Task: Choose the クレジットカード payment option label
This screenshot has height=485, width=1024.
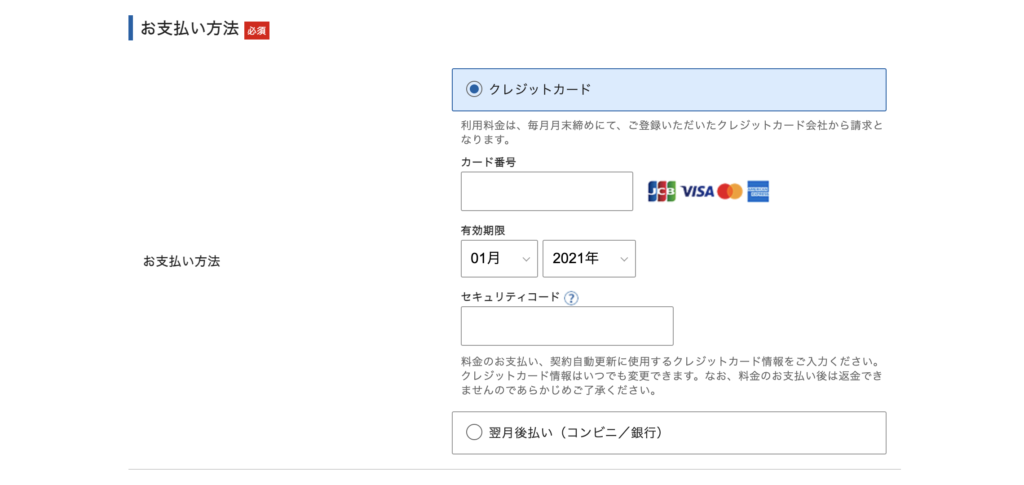Action: coord(539,89)
